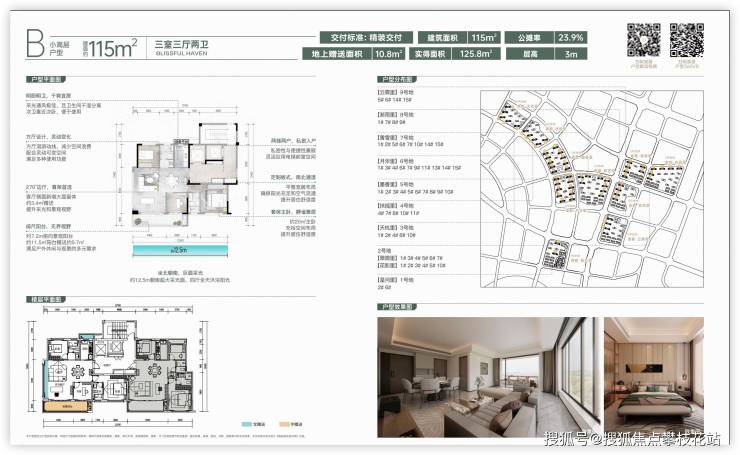Open the bedroom rendering photo
This screenshot has width=740, height=455.
654,377
